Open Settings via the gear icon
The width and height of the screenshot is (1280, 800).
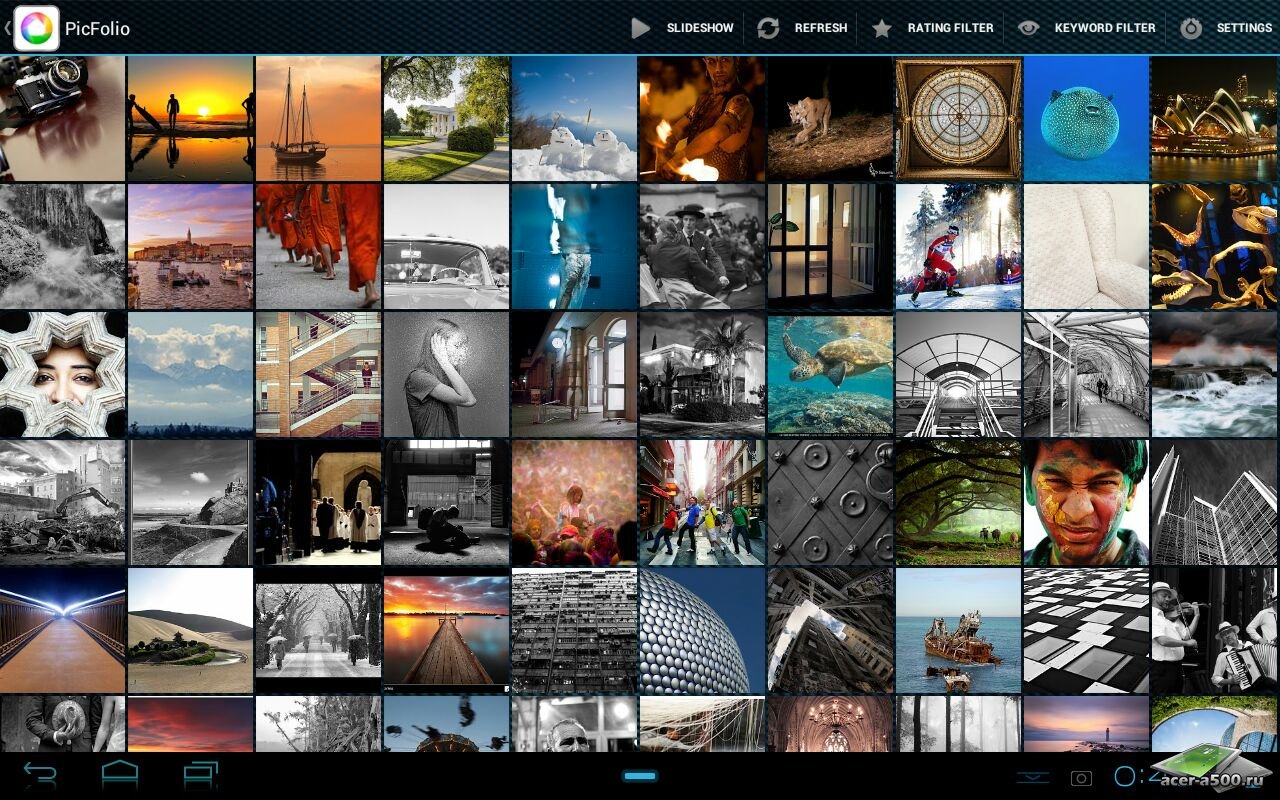[1190, 28]
